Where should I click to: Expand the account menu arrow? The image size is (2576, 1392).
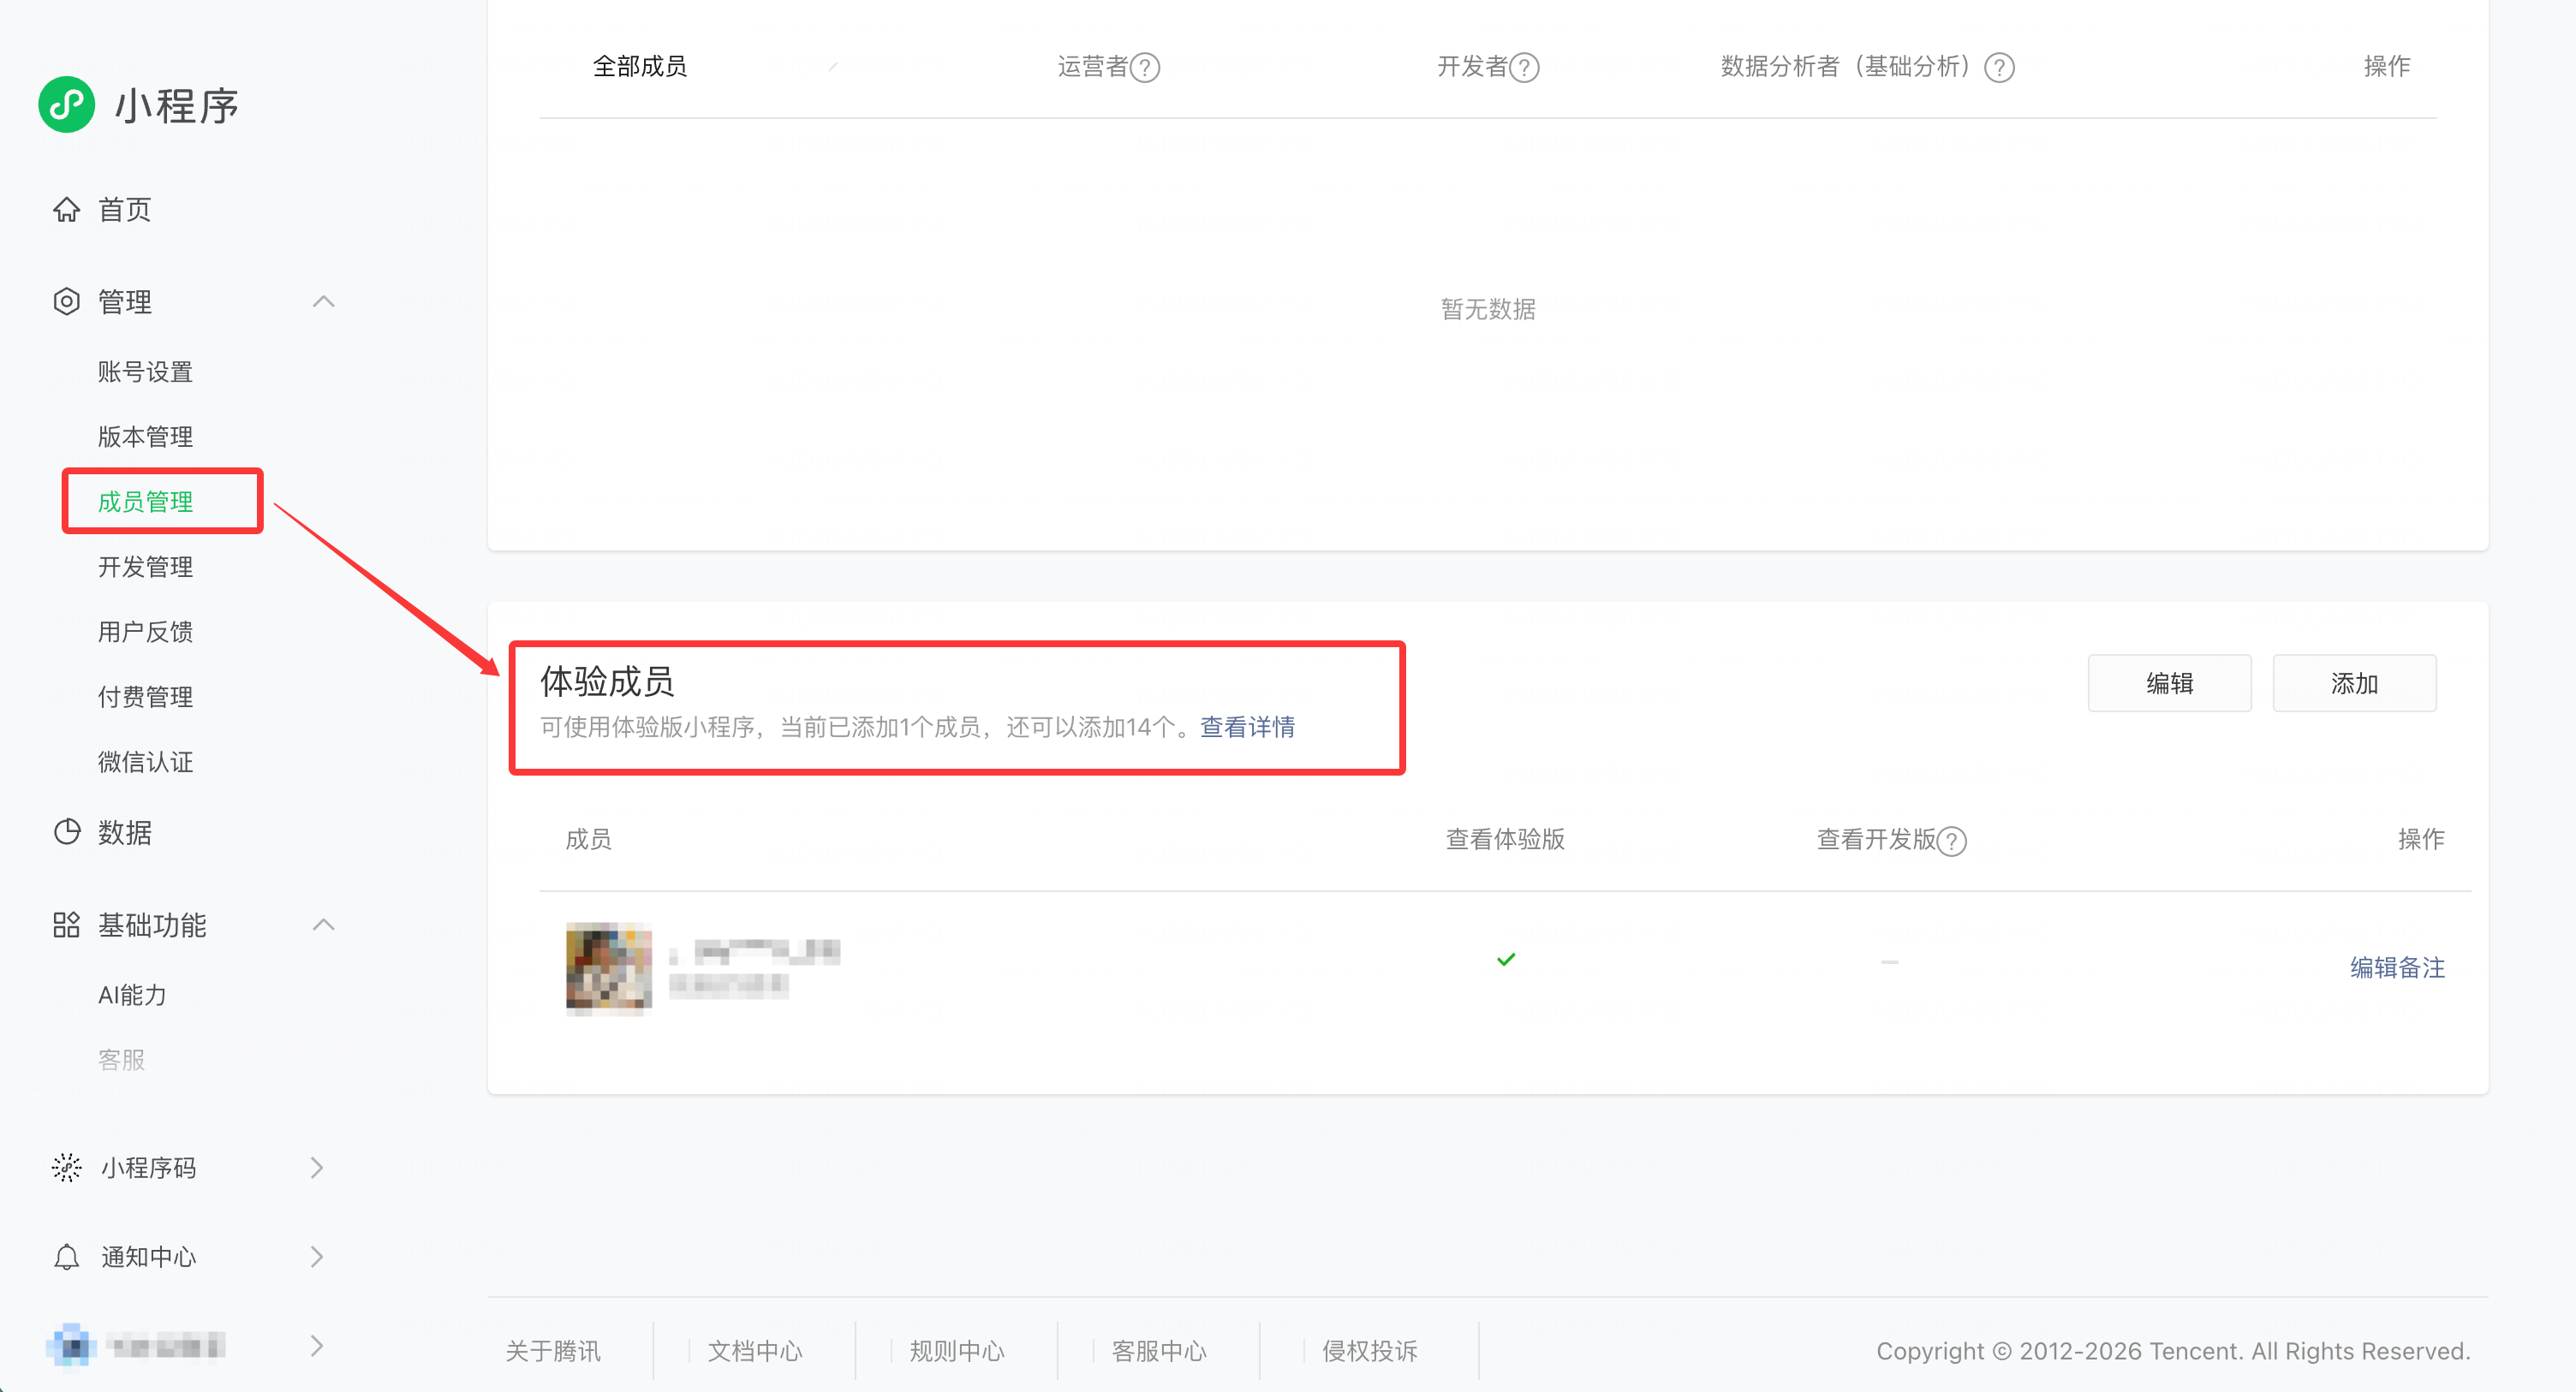(x=317, y=1346)
